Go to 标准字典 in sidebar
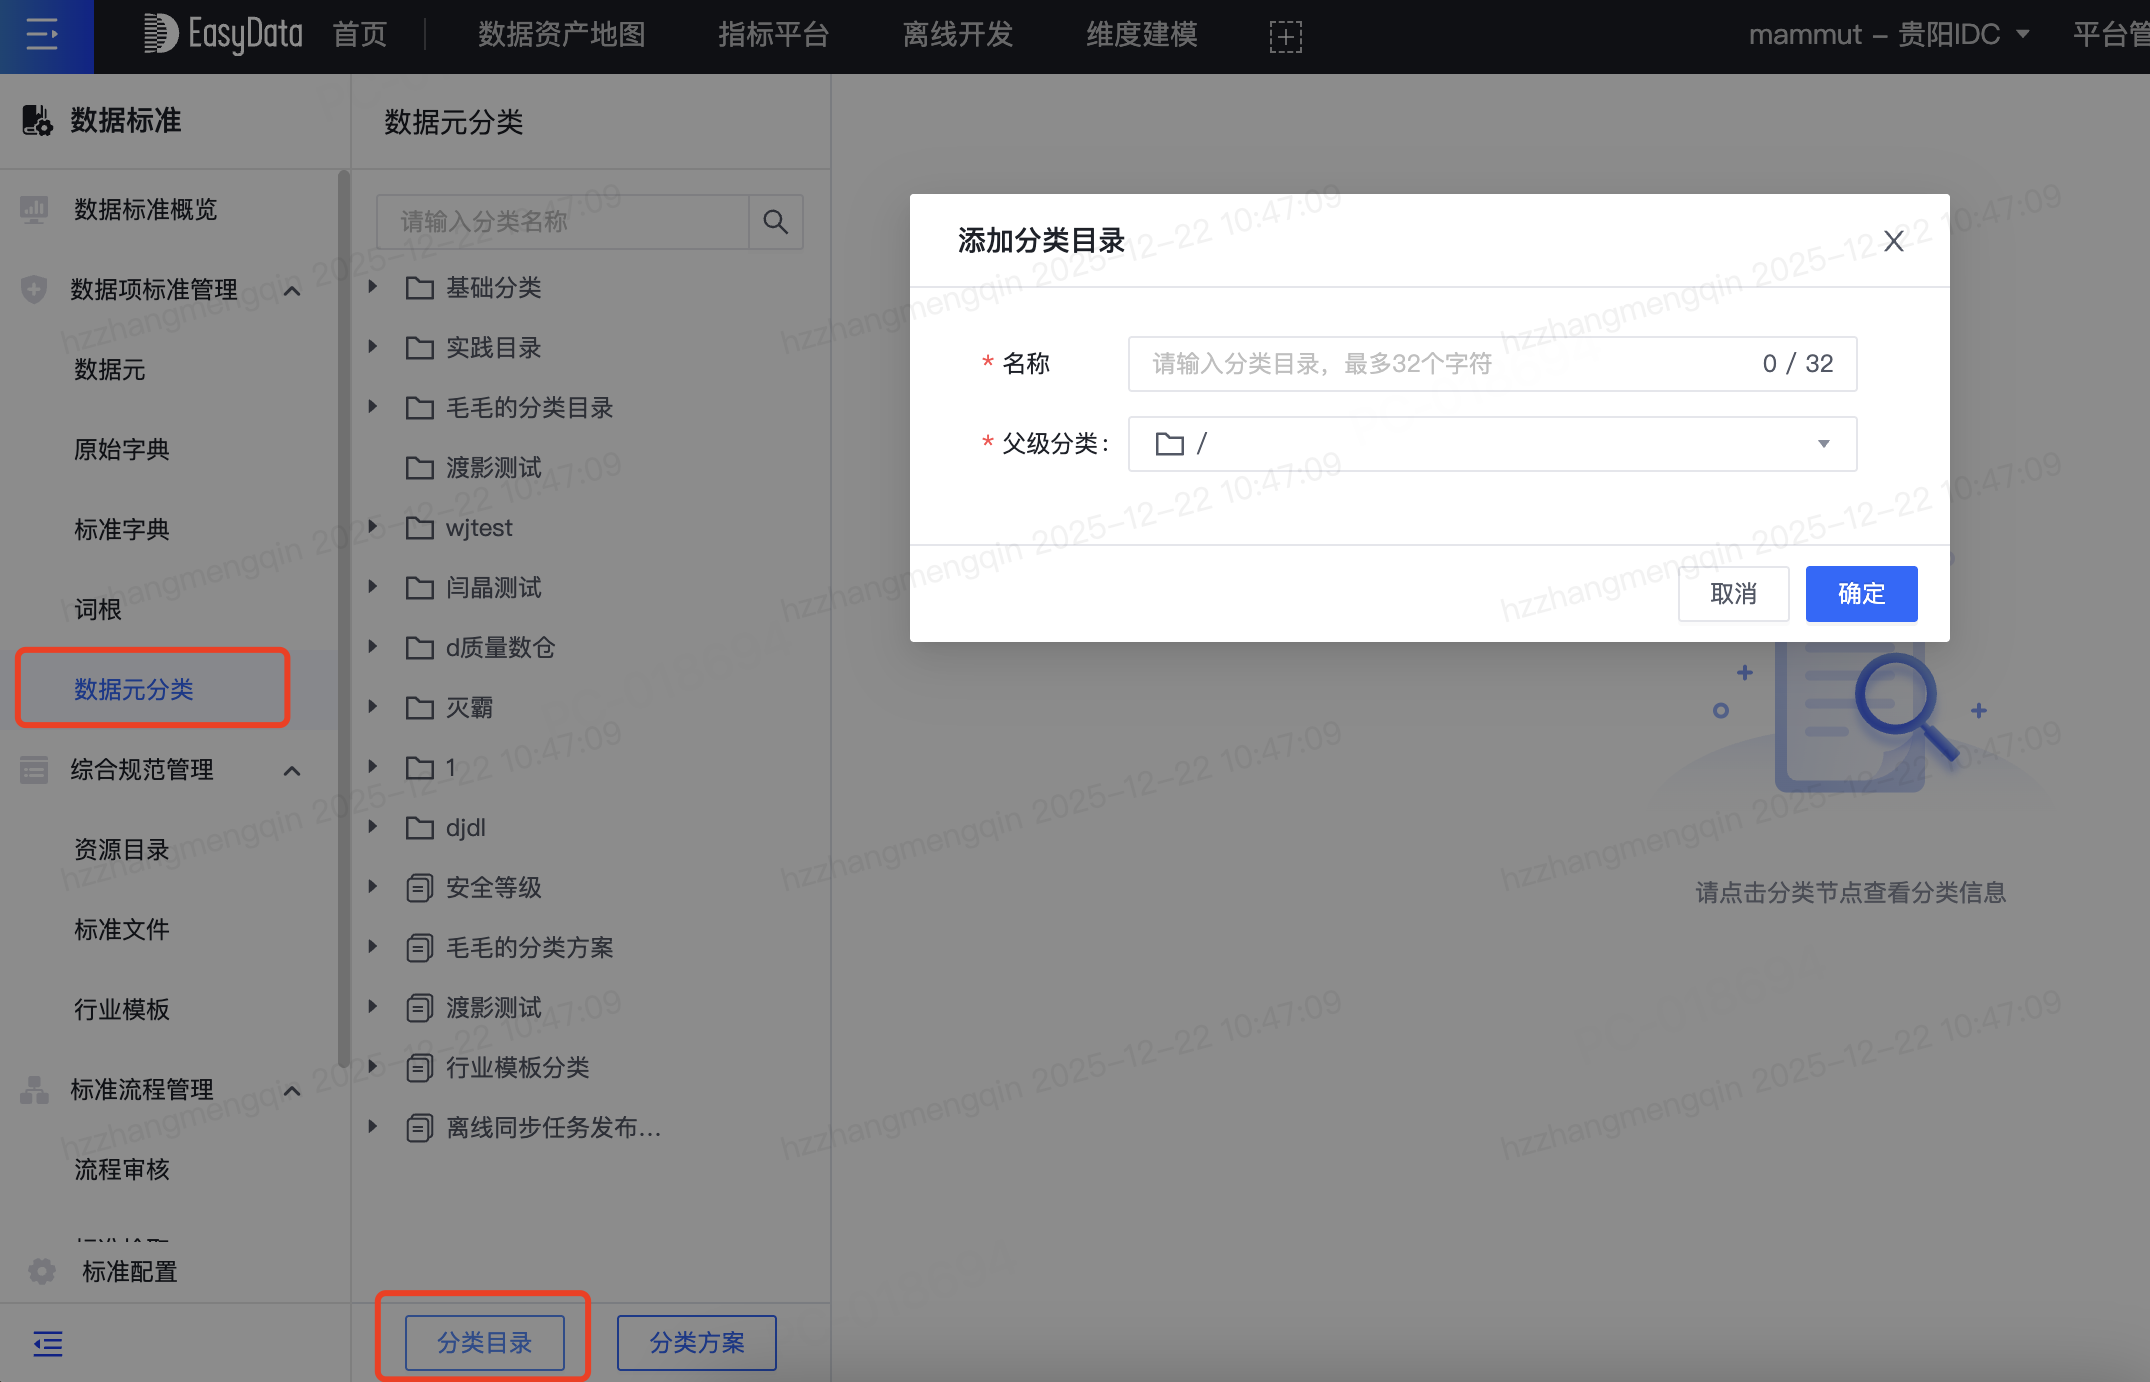The height and width of the screenshot is (1382, 2150). pyautogui.click(x=122, y=529)
